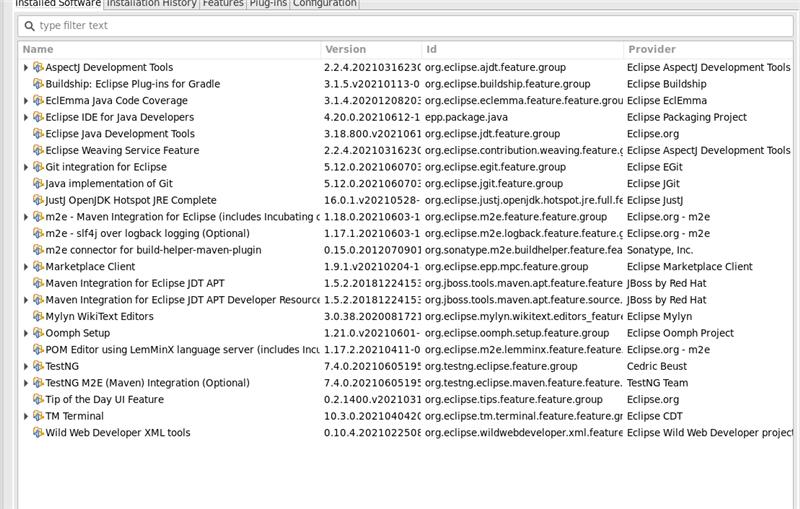800x509 pixels.
Task: Switch to the Installation History tab
Action: (x=151, y=4)
